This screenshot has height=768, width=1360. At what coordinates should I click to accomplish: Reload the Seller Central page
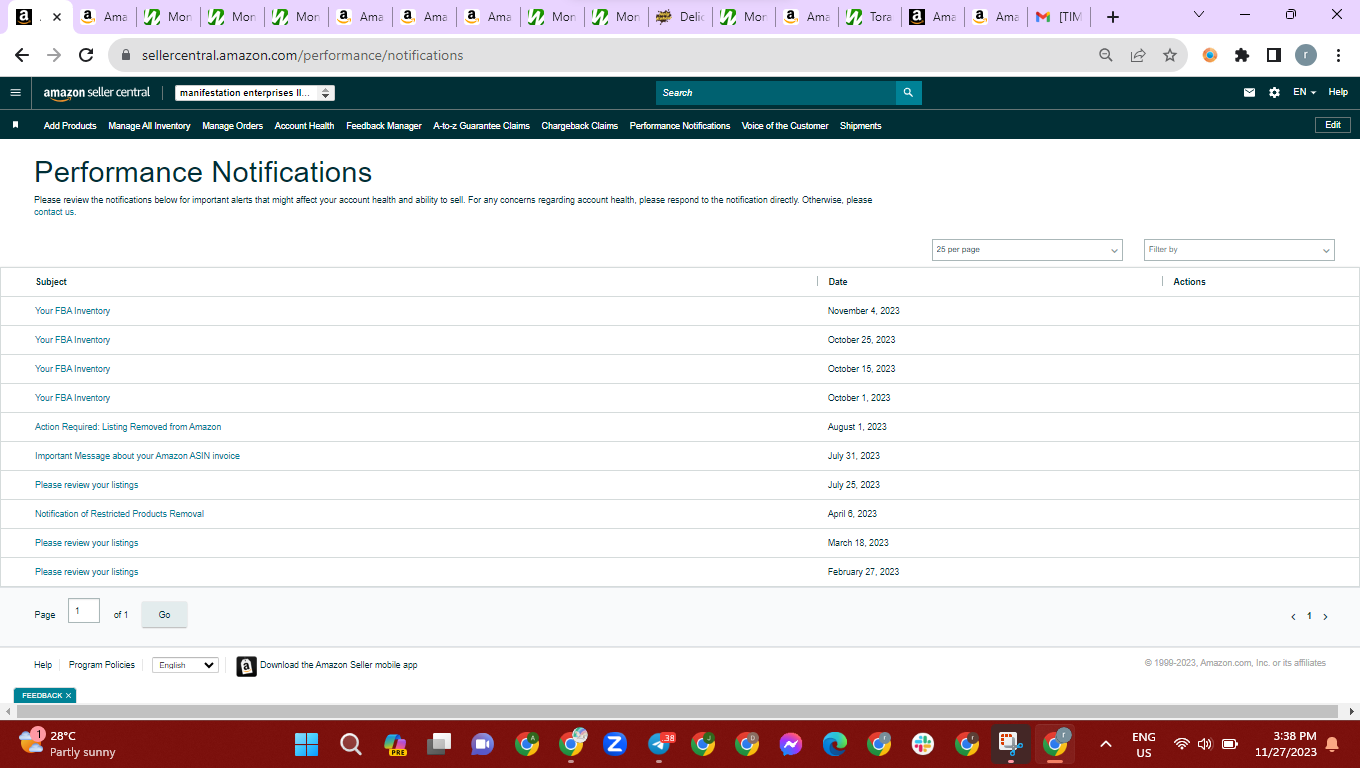[86, 56]
